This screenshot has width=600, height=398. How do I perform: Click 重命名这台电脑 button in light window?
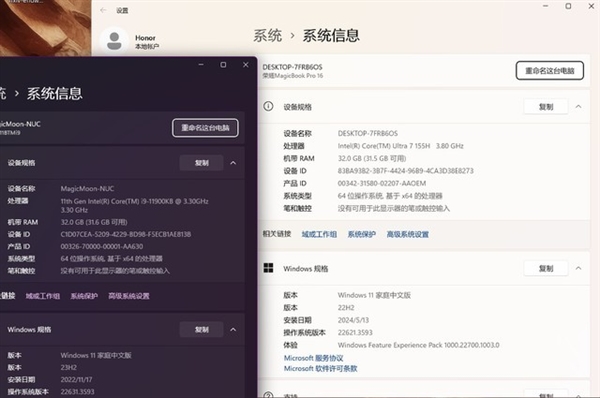pos(549,70)
